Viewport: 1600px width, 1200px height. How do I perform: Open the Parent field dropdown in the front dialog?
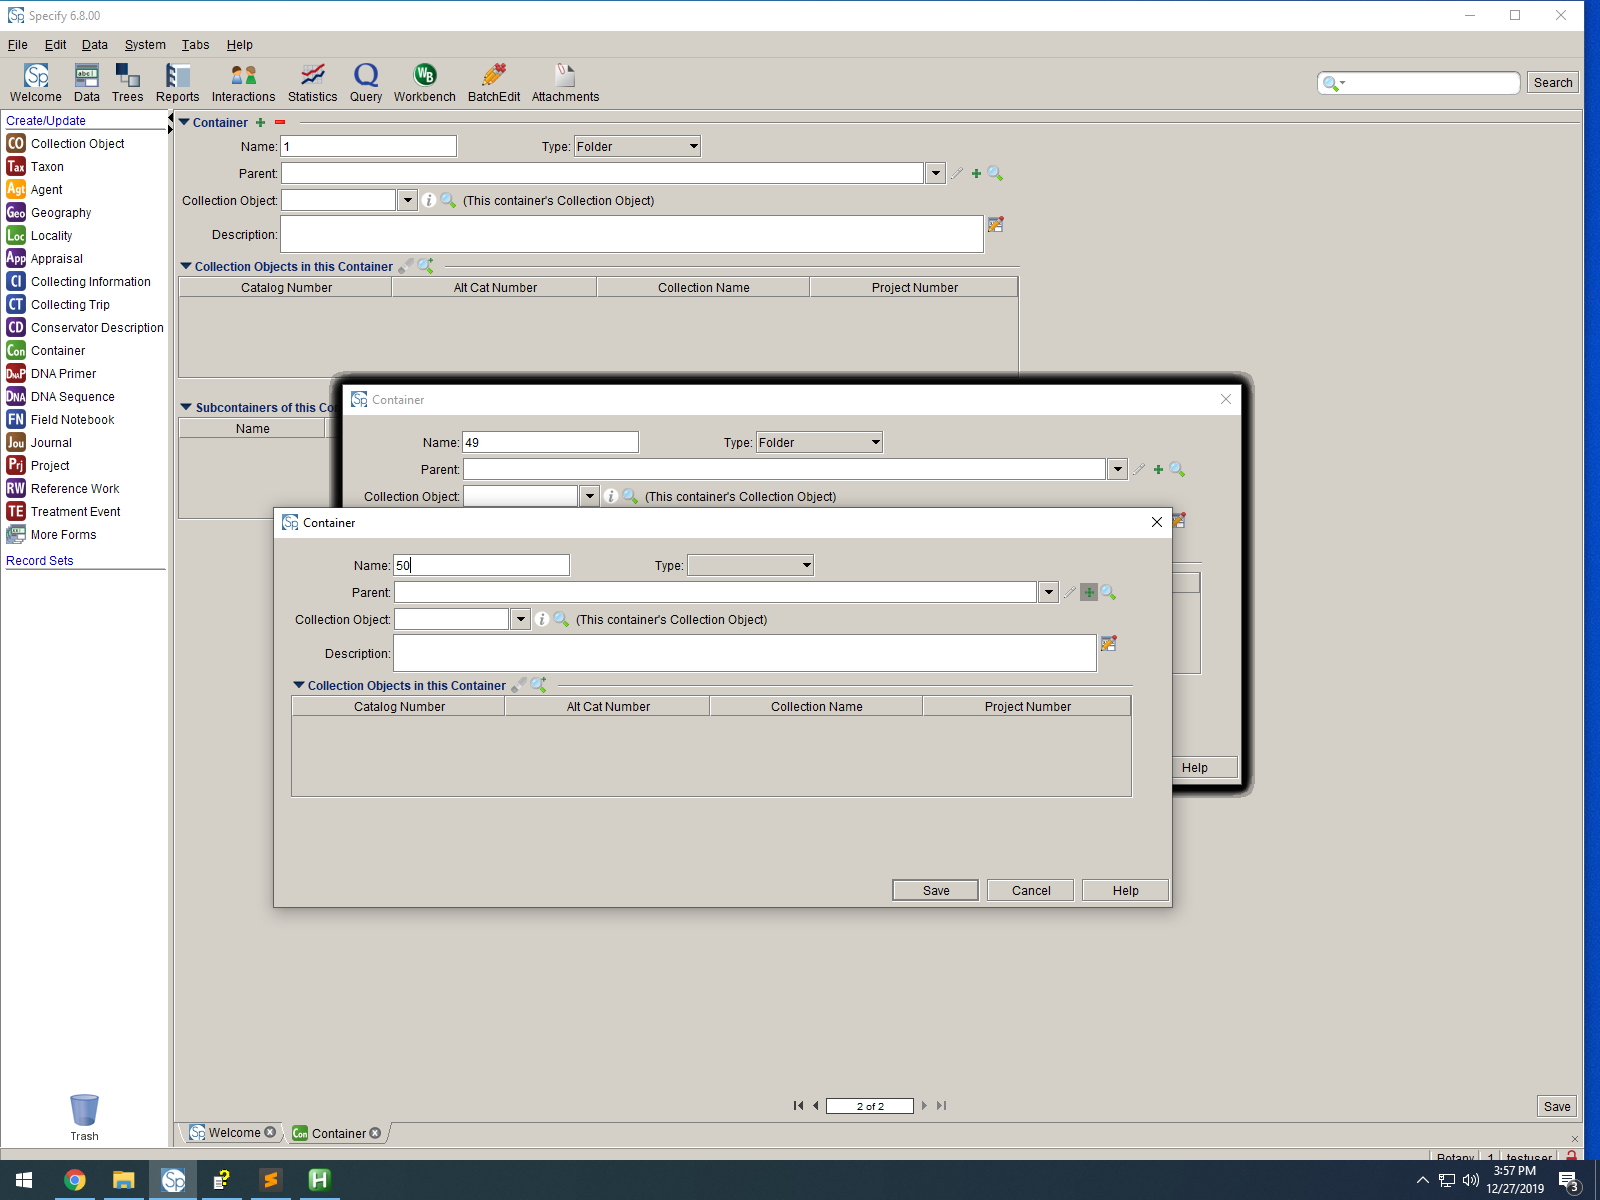click(1048, 592)
